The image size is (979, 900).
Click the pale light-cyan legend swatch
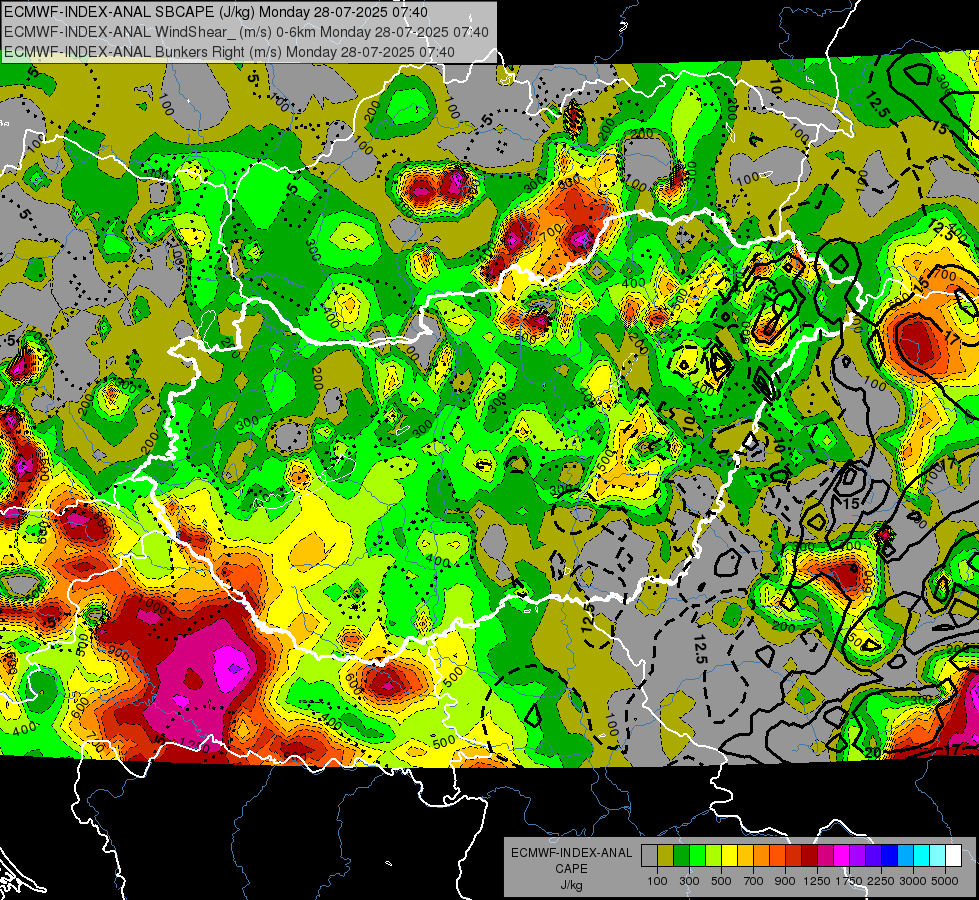[937, 855]
